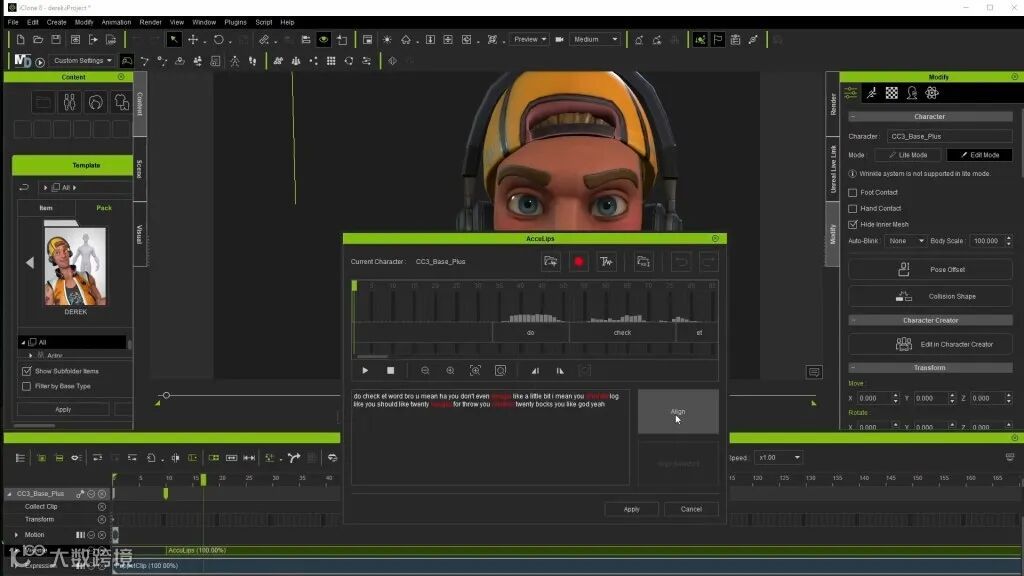This screenshot has height=576, width=1024.
Task: Open the Animation menu
Action: point(116,22)
